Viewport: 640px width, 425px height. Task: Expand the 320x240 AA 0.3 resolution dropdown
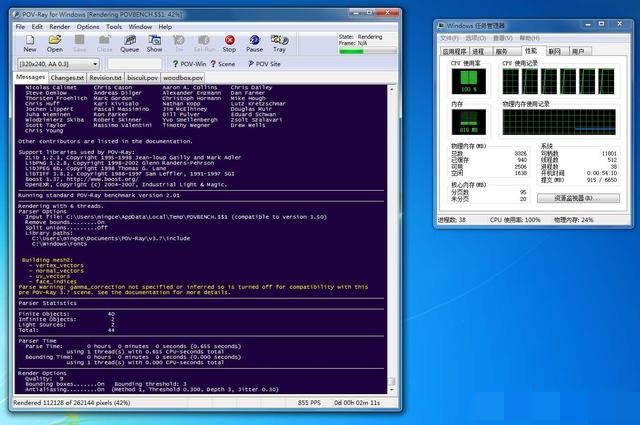pyautogui.click(x=95, y=64)
